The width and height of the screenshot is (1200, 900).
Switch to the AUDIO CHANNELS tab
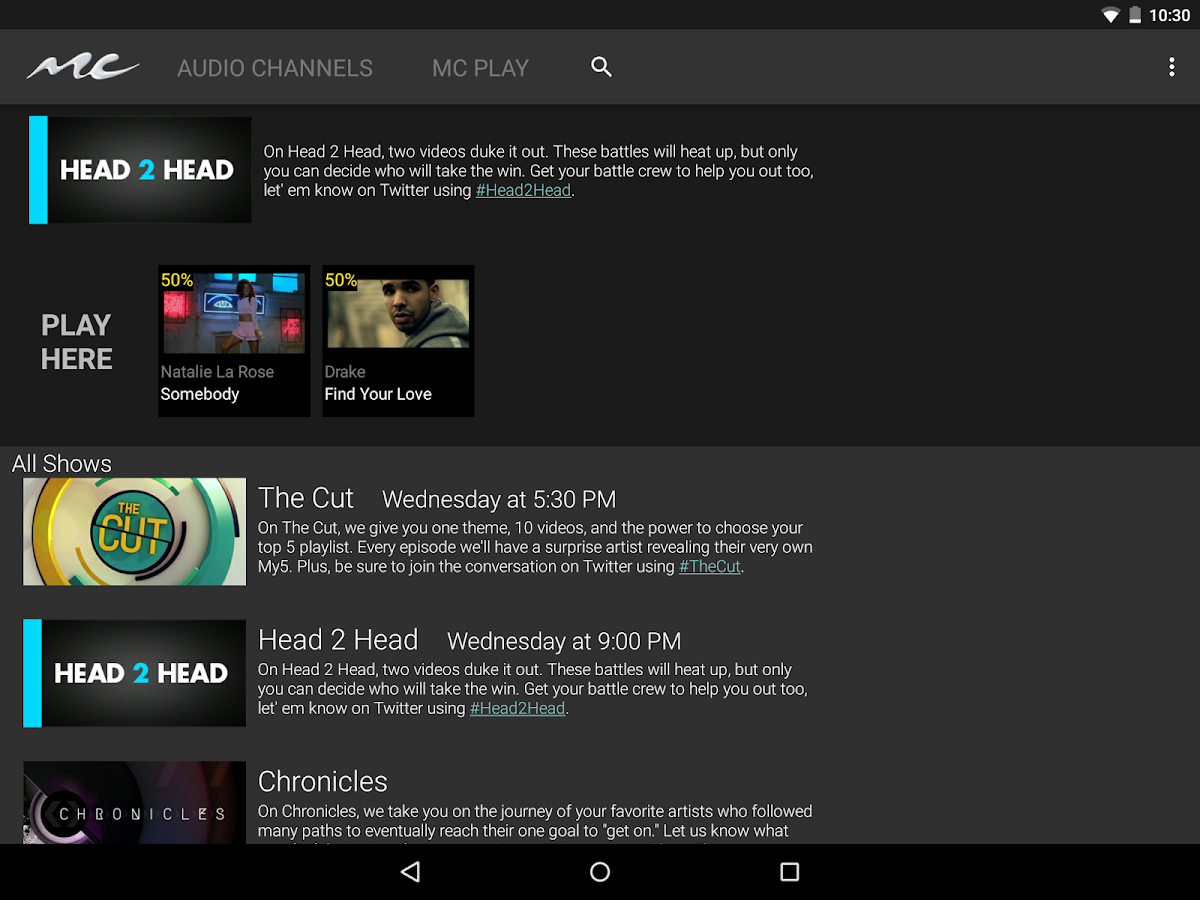275,67
